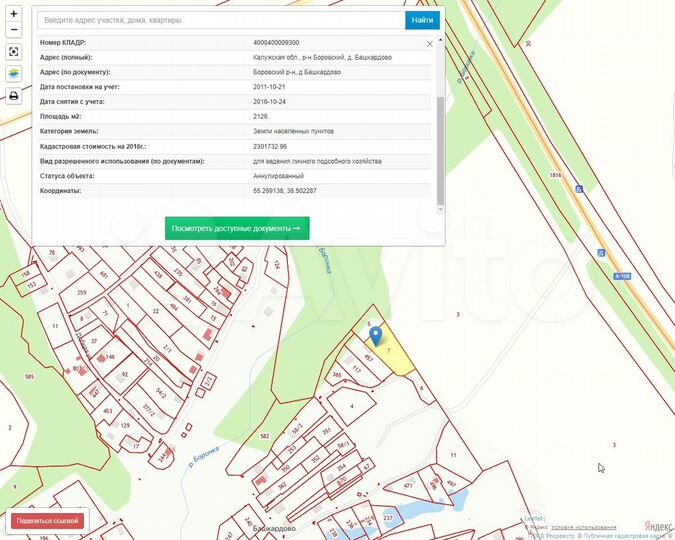Click the upper bus stop icon on highway
675x540 pixels.
click(579, 189)
